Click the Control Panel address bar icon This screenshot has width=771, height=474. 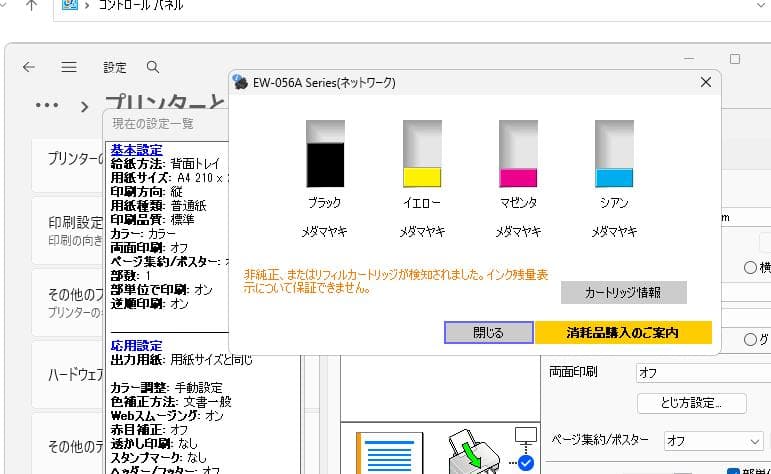point(70,5)
